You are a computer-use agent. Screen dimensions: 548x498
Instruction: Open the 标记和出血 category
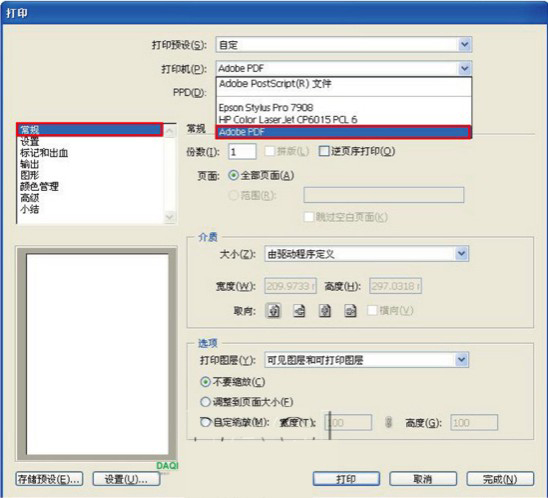(x=44, y=153)
